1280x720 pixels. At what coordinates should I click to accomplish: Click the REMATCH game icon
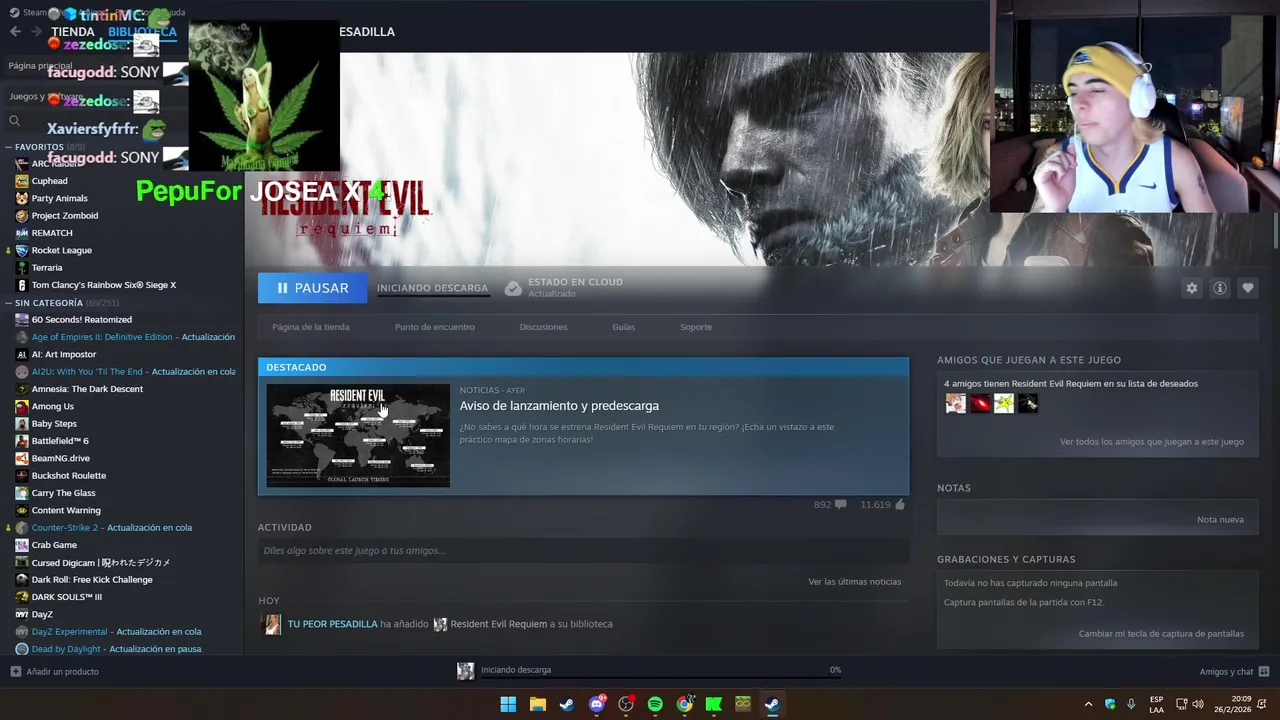tap(22, 233)
